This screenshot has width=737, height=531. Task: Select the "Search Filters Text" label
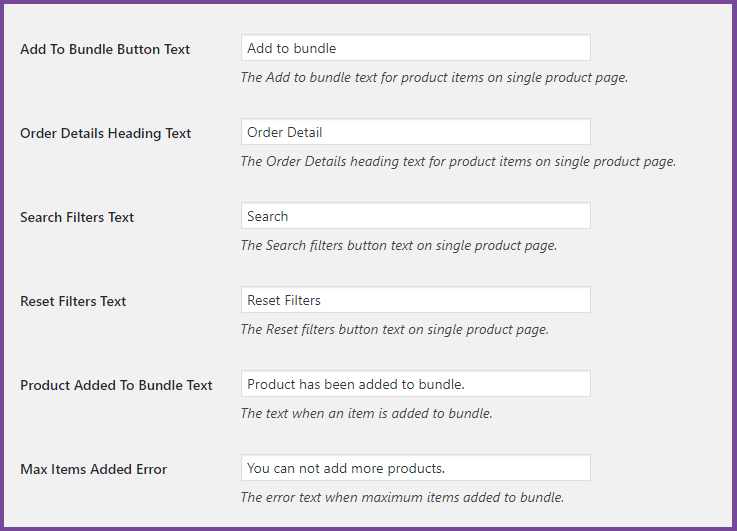coord(77,217)
